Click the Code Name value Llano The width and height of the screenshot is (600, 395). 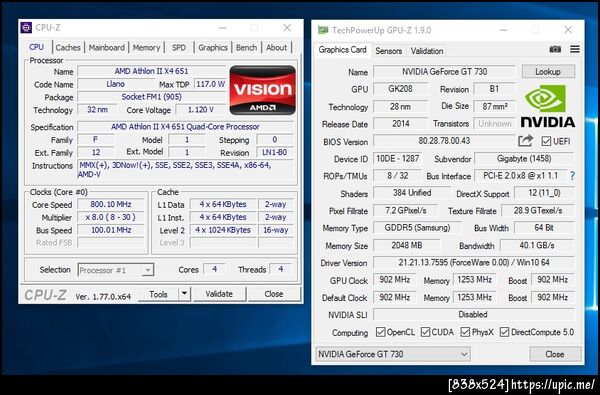[115, 84]
